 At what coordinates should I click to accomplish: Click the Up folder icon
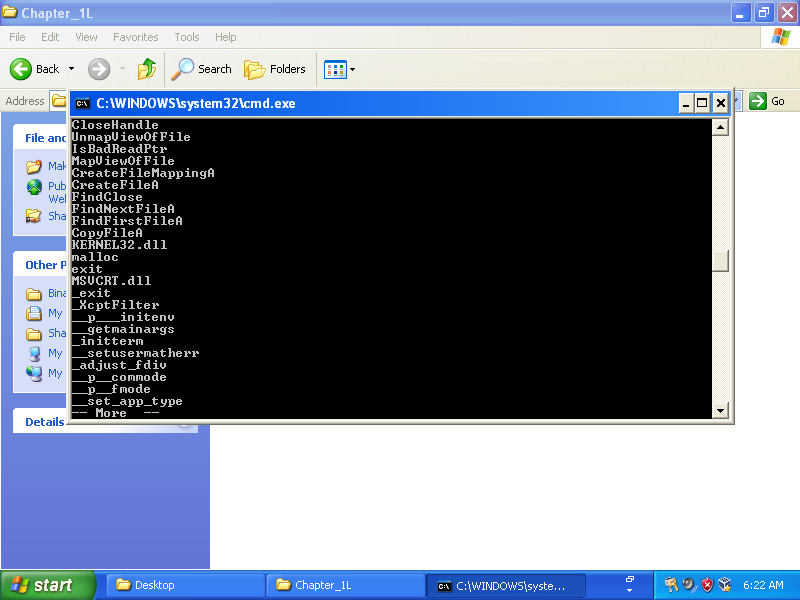(x=147, y=69)
